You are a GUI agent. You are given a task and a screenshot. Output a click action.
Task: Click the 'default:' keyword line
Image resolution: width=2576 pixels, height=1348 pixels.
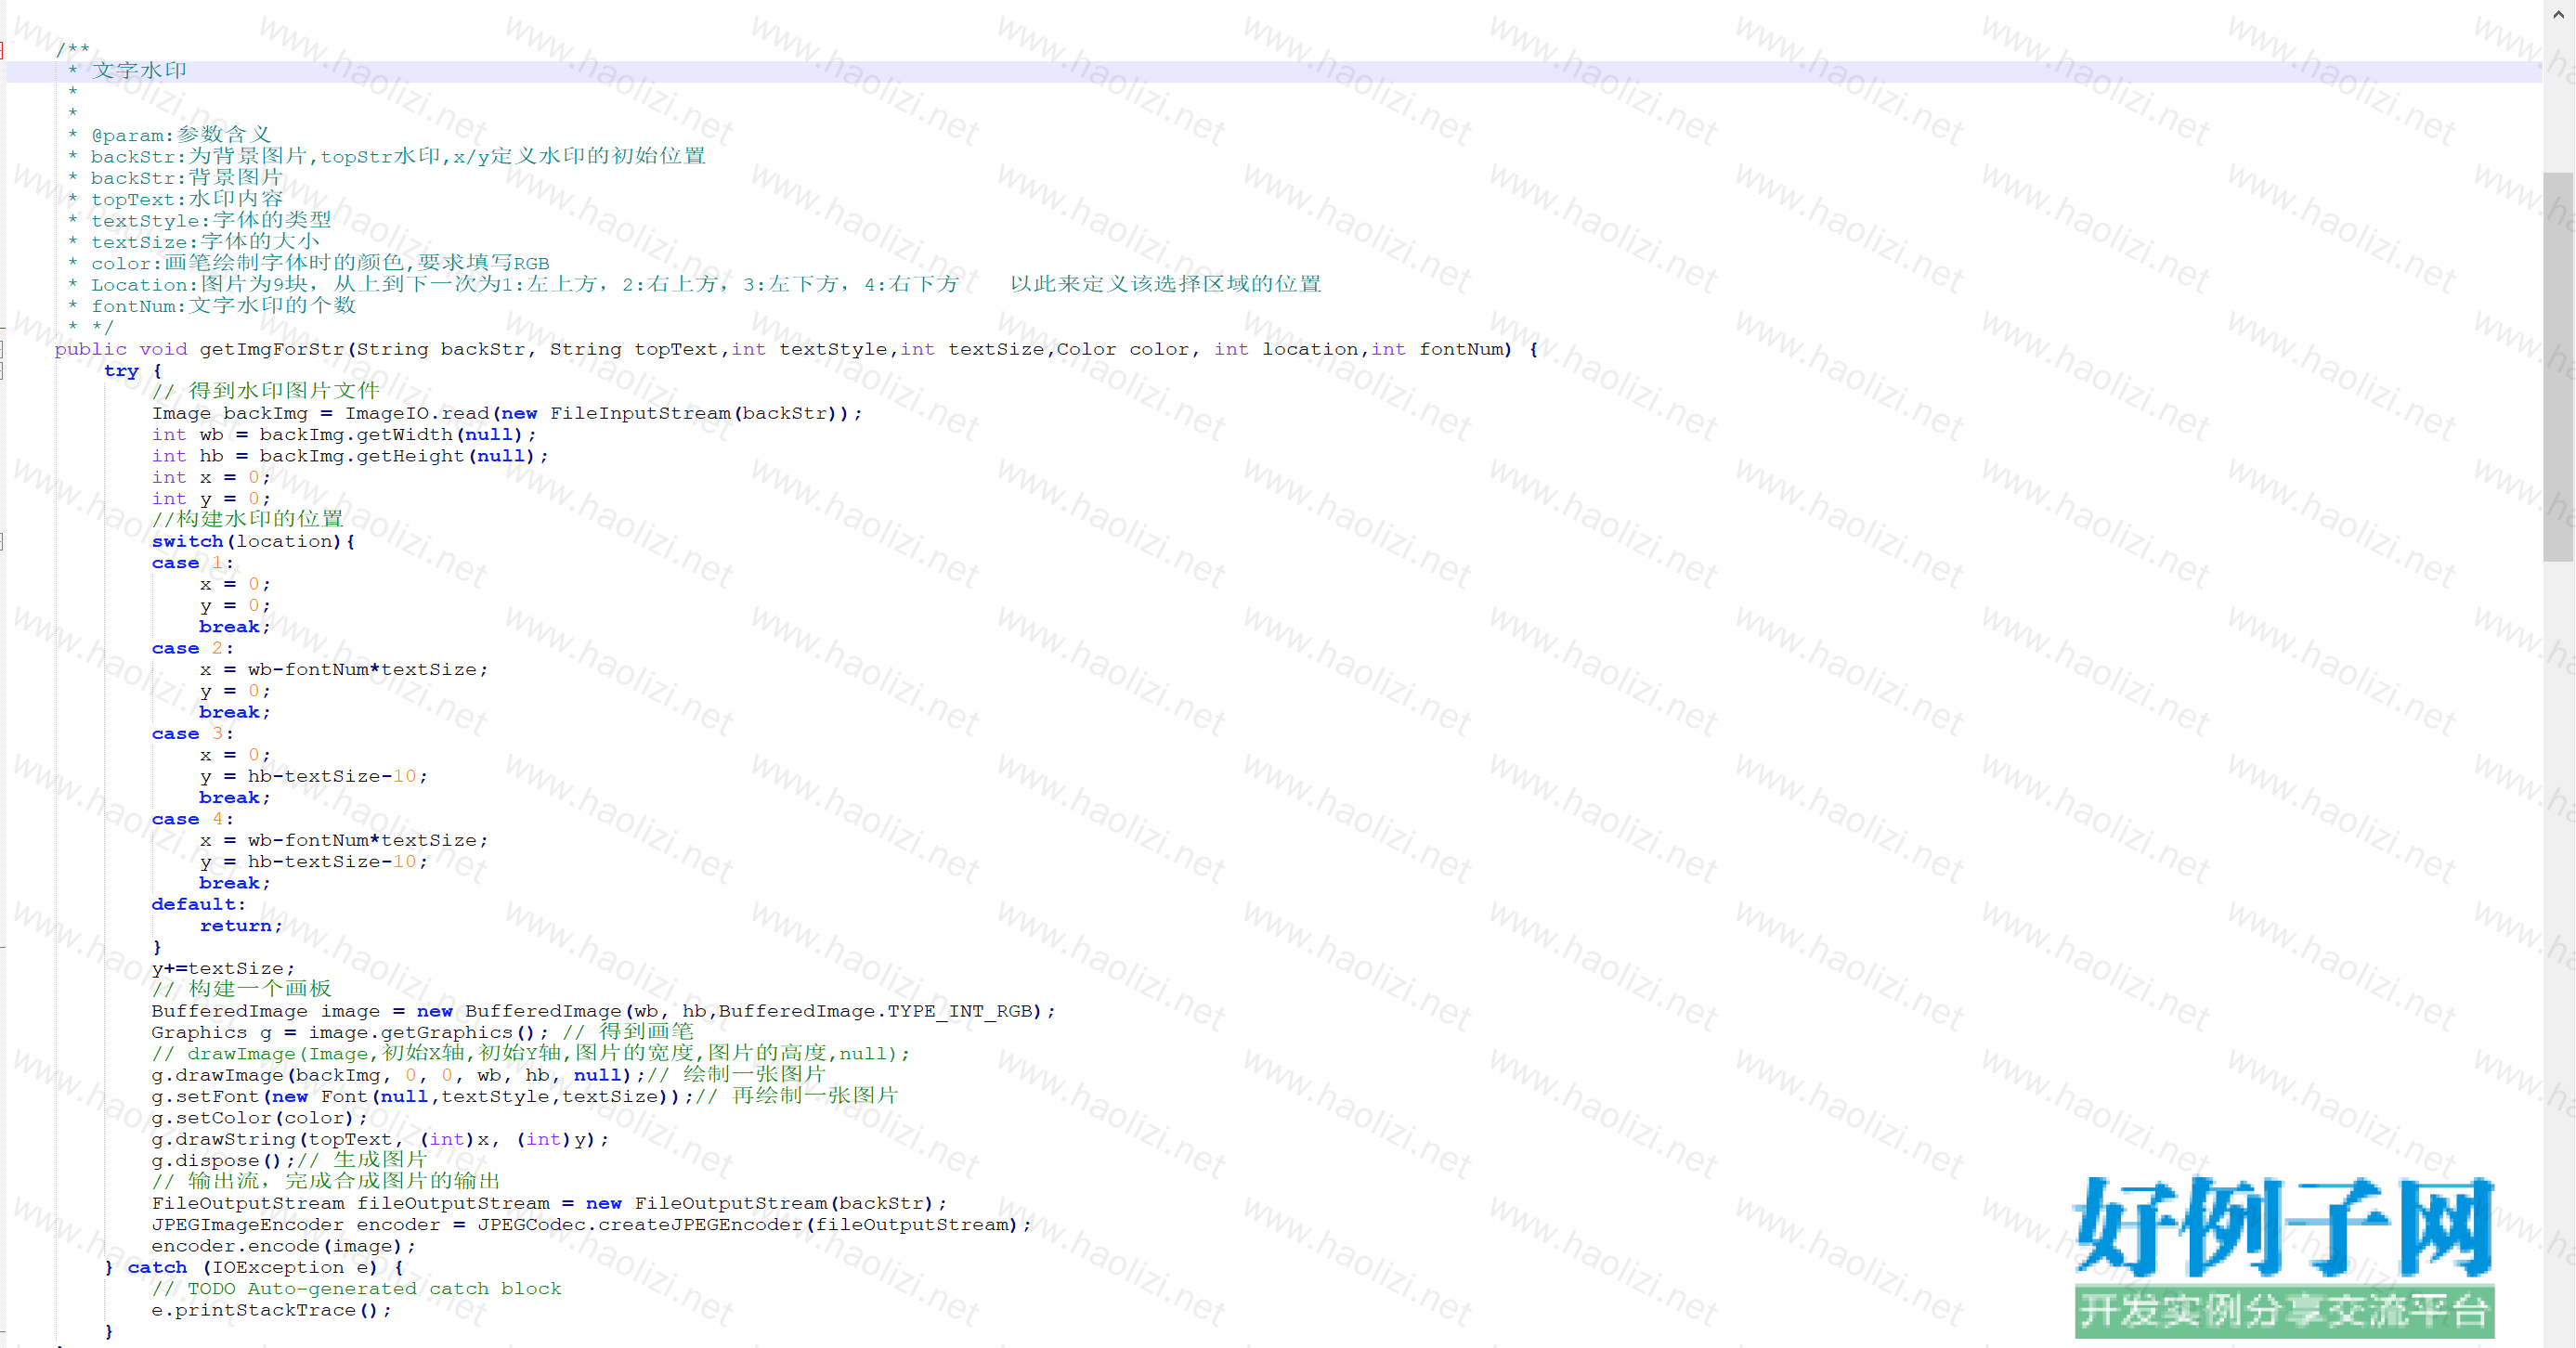coord(198,904)
